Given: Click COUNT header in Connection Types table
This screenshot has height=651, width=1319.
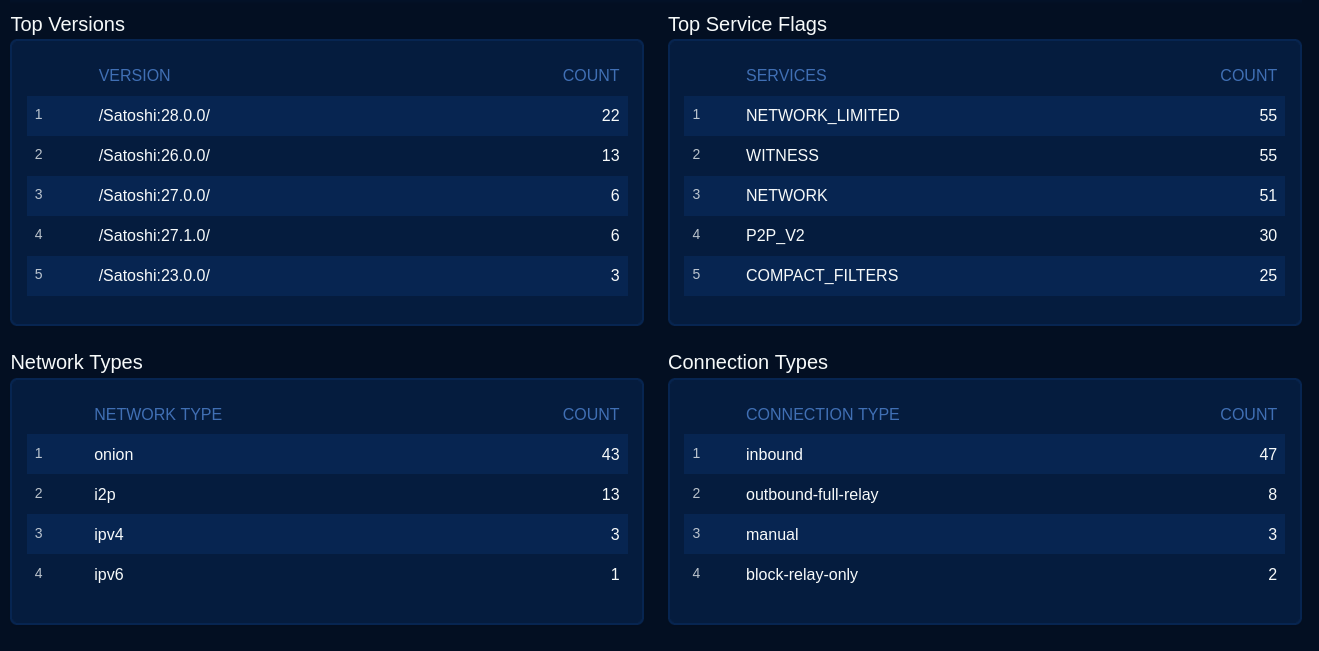Looking at the screenshot, I should 1248,415.
